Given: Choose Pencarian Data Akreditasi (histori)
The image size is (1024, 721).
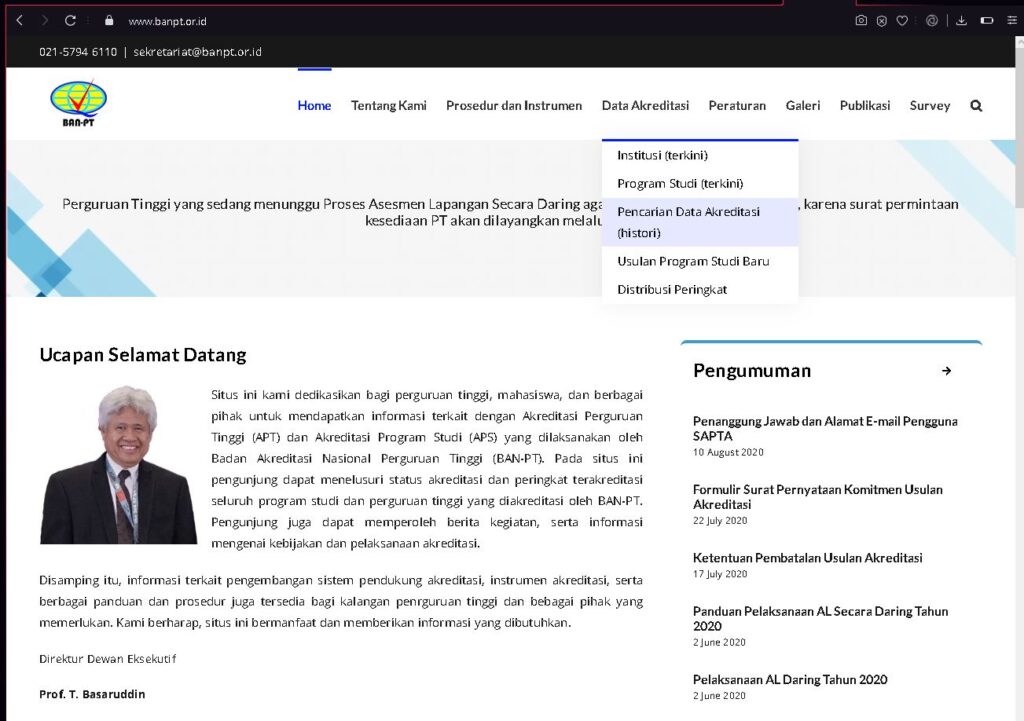Looking at the screenshot, I should pos(688,222).
